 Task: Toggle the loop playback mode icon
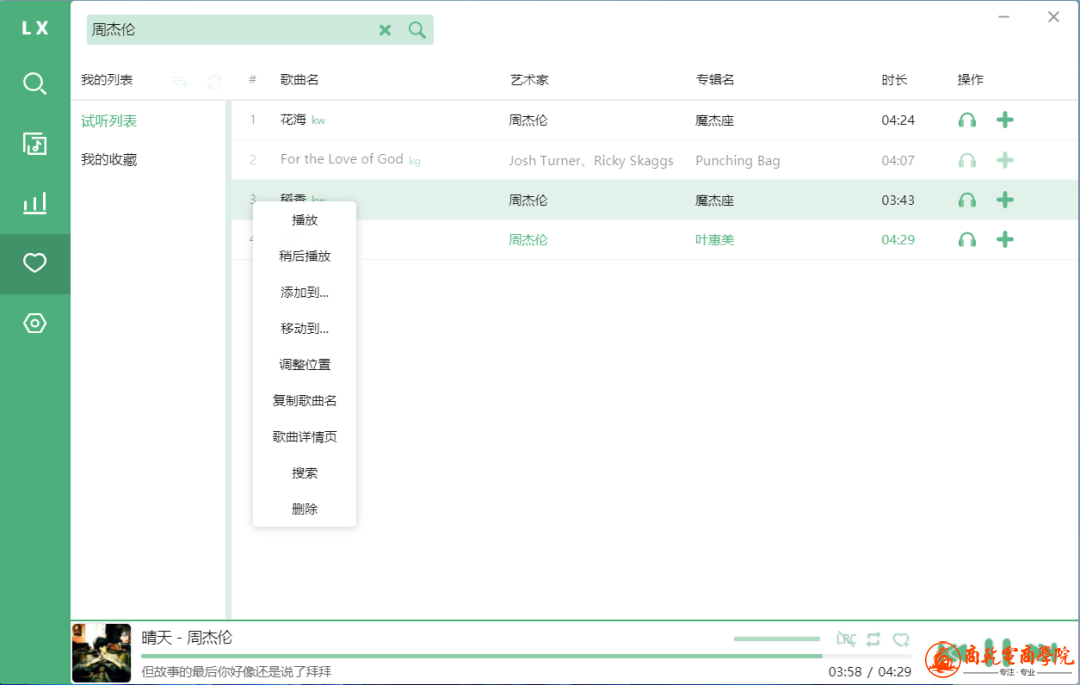point(874,639)
